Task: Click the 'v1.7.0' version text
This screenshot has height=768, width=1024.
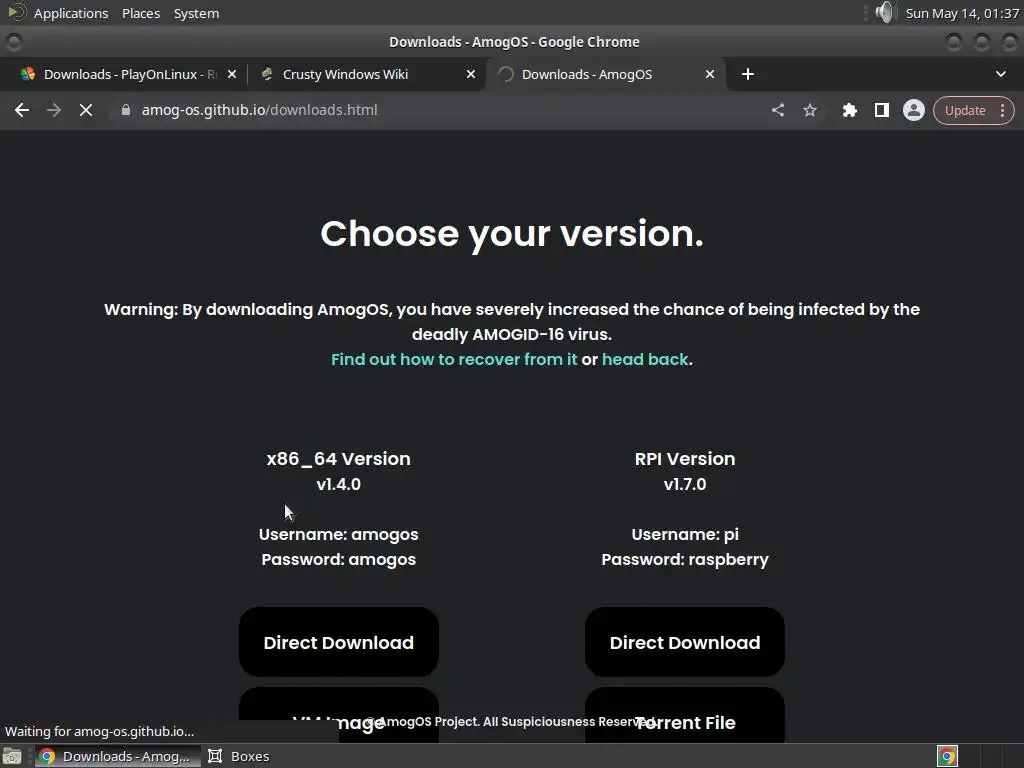Action: (684, 485)
